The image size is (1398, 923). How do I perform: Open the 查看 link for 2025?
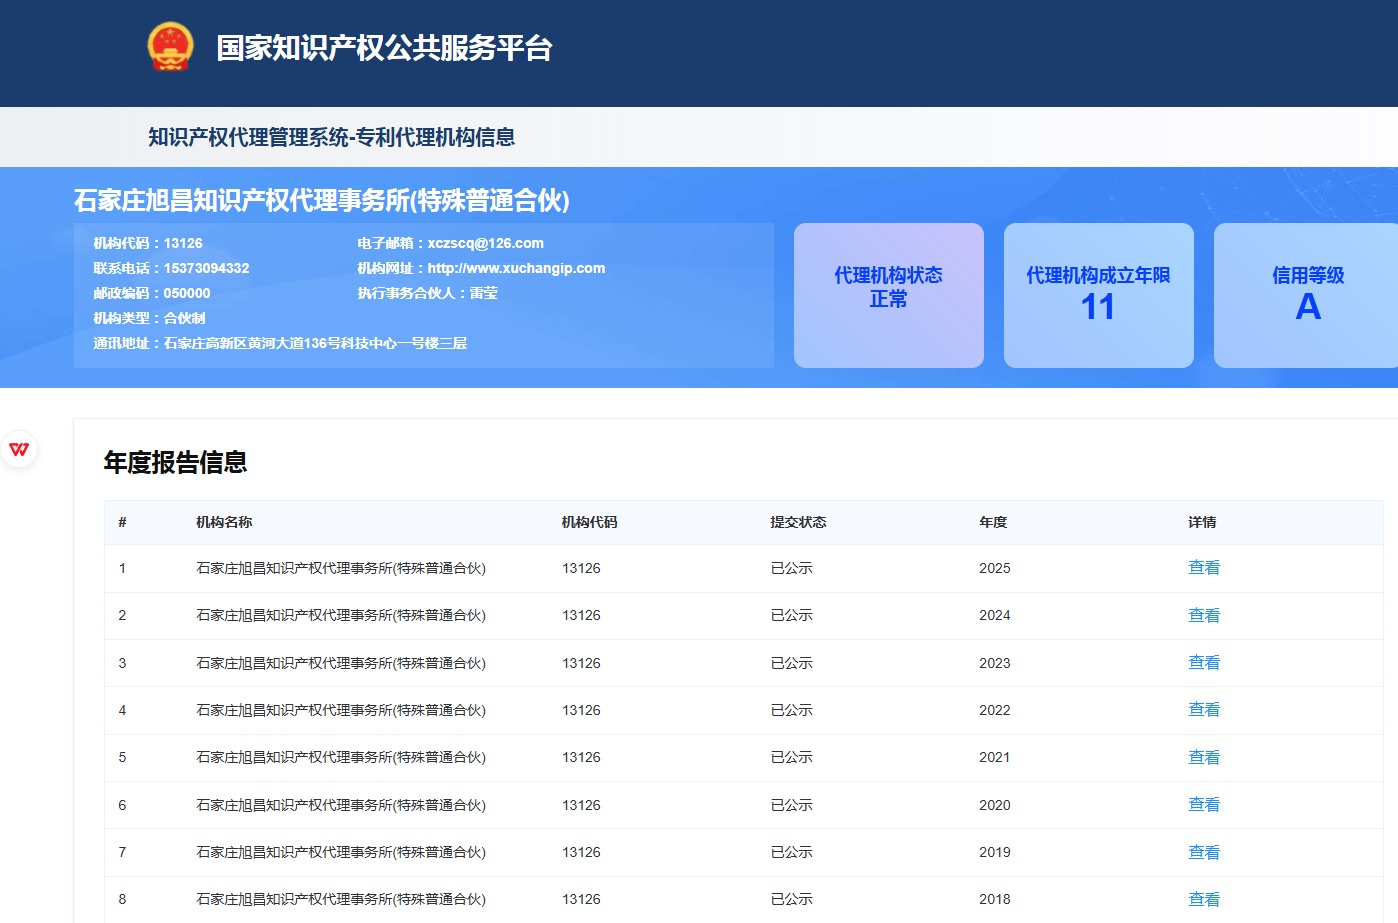pyautogui.click(x=1204, y=568)
